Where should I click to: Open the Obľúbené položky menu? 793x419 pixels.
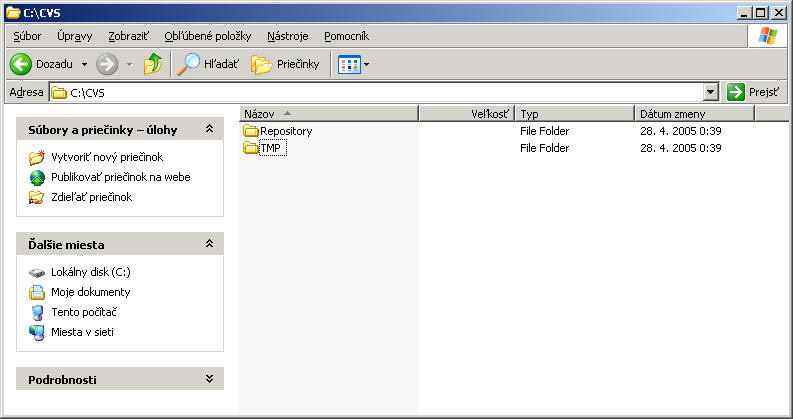tap(208, 36)
